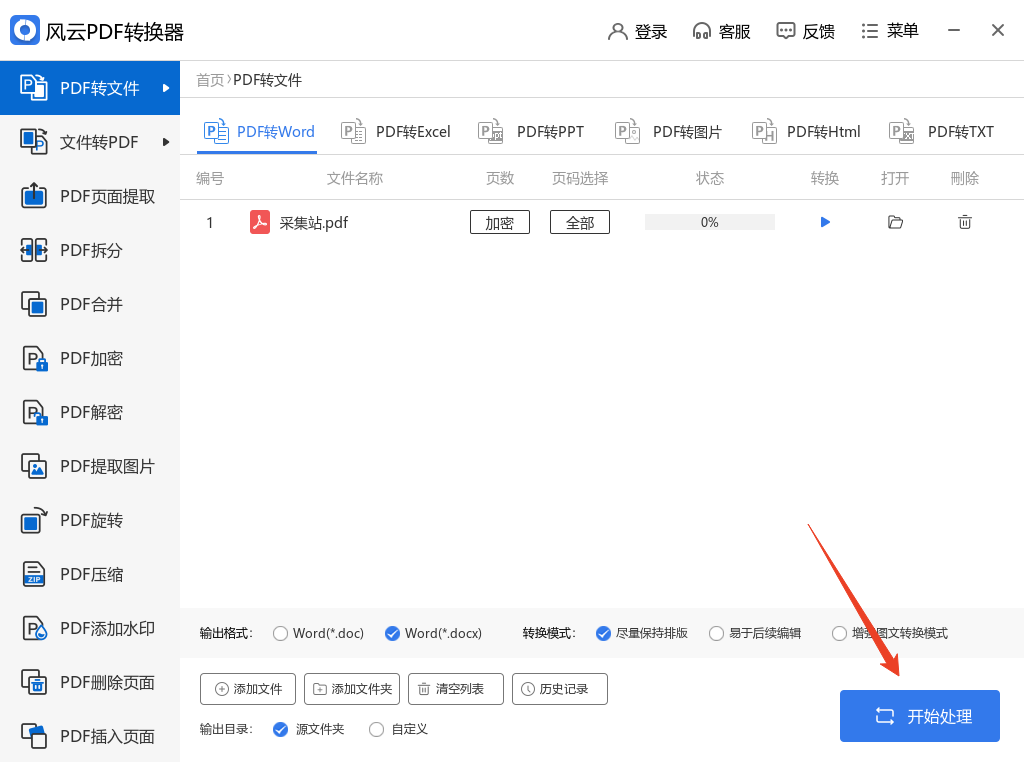Open the PDF页面提取 tool
The image size is (1024, 762).
pyautogui.click(x=89, y=196)
